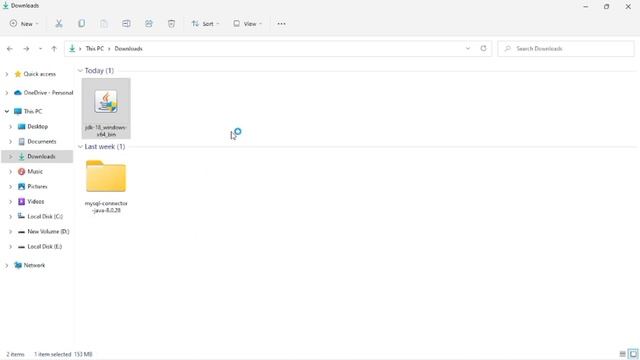
Task: Click the Cut scissors icon
Action: click(59, 24)
